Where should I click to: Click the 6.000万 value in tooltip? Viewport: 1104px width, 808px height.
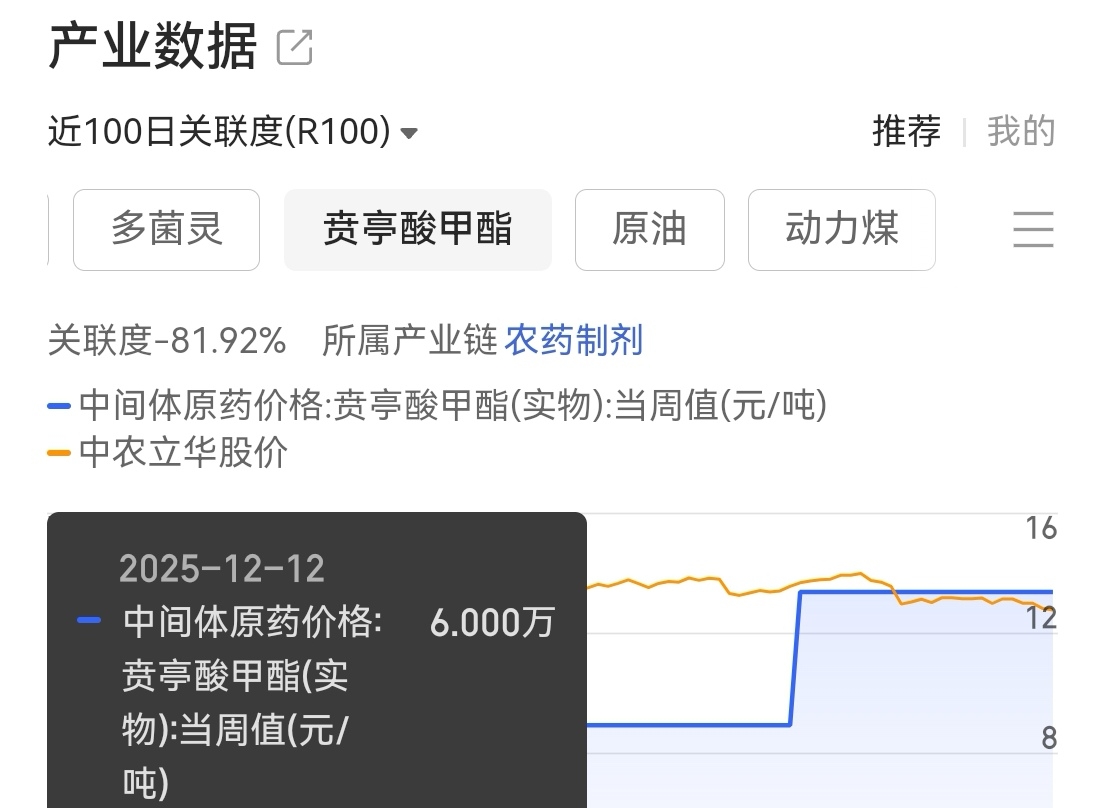click(x=492, y=623)
